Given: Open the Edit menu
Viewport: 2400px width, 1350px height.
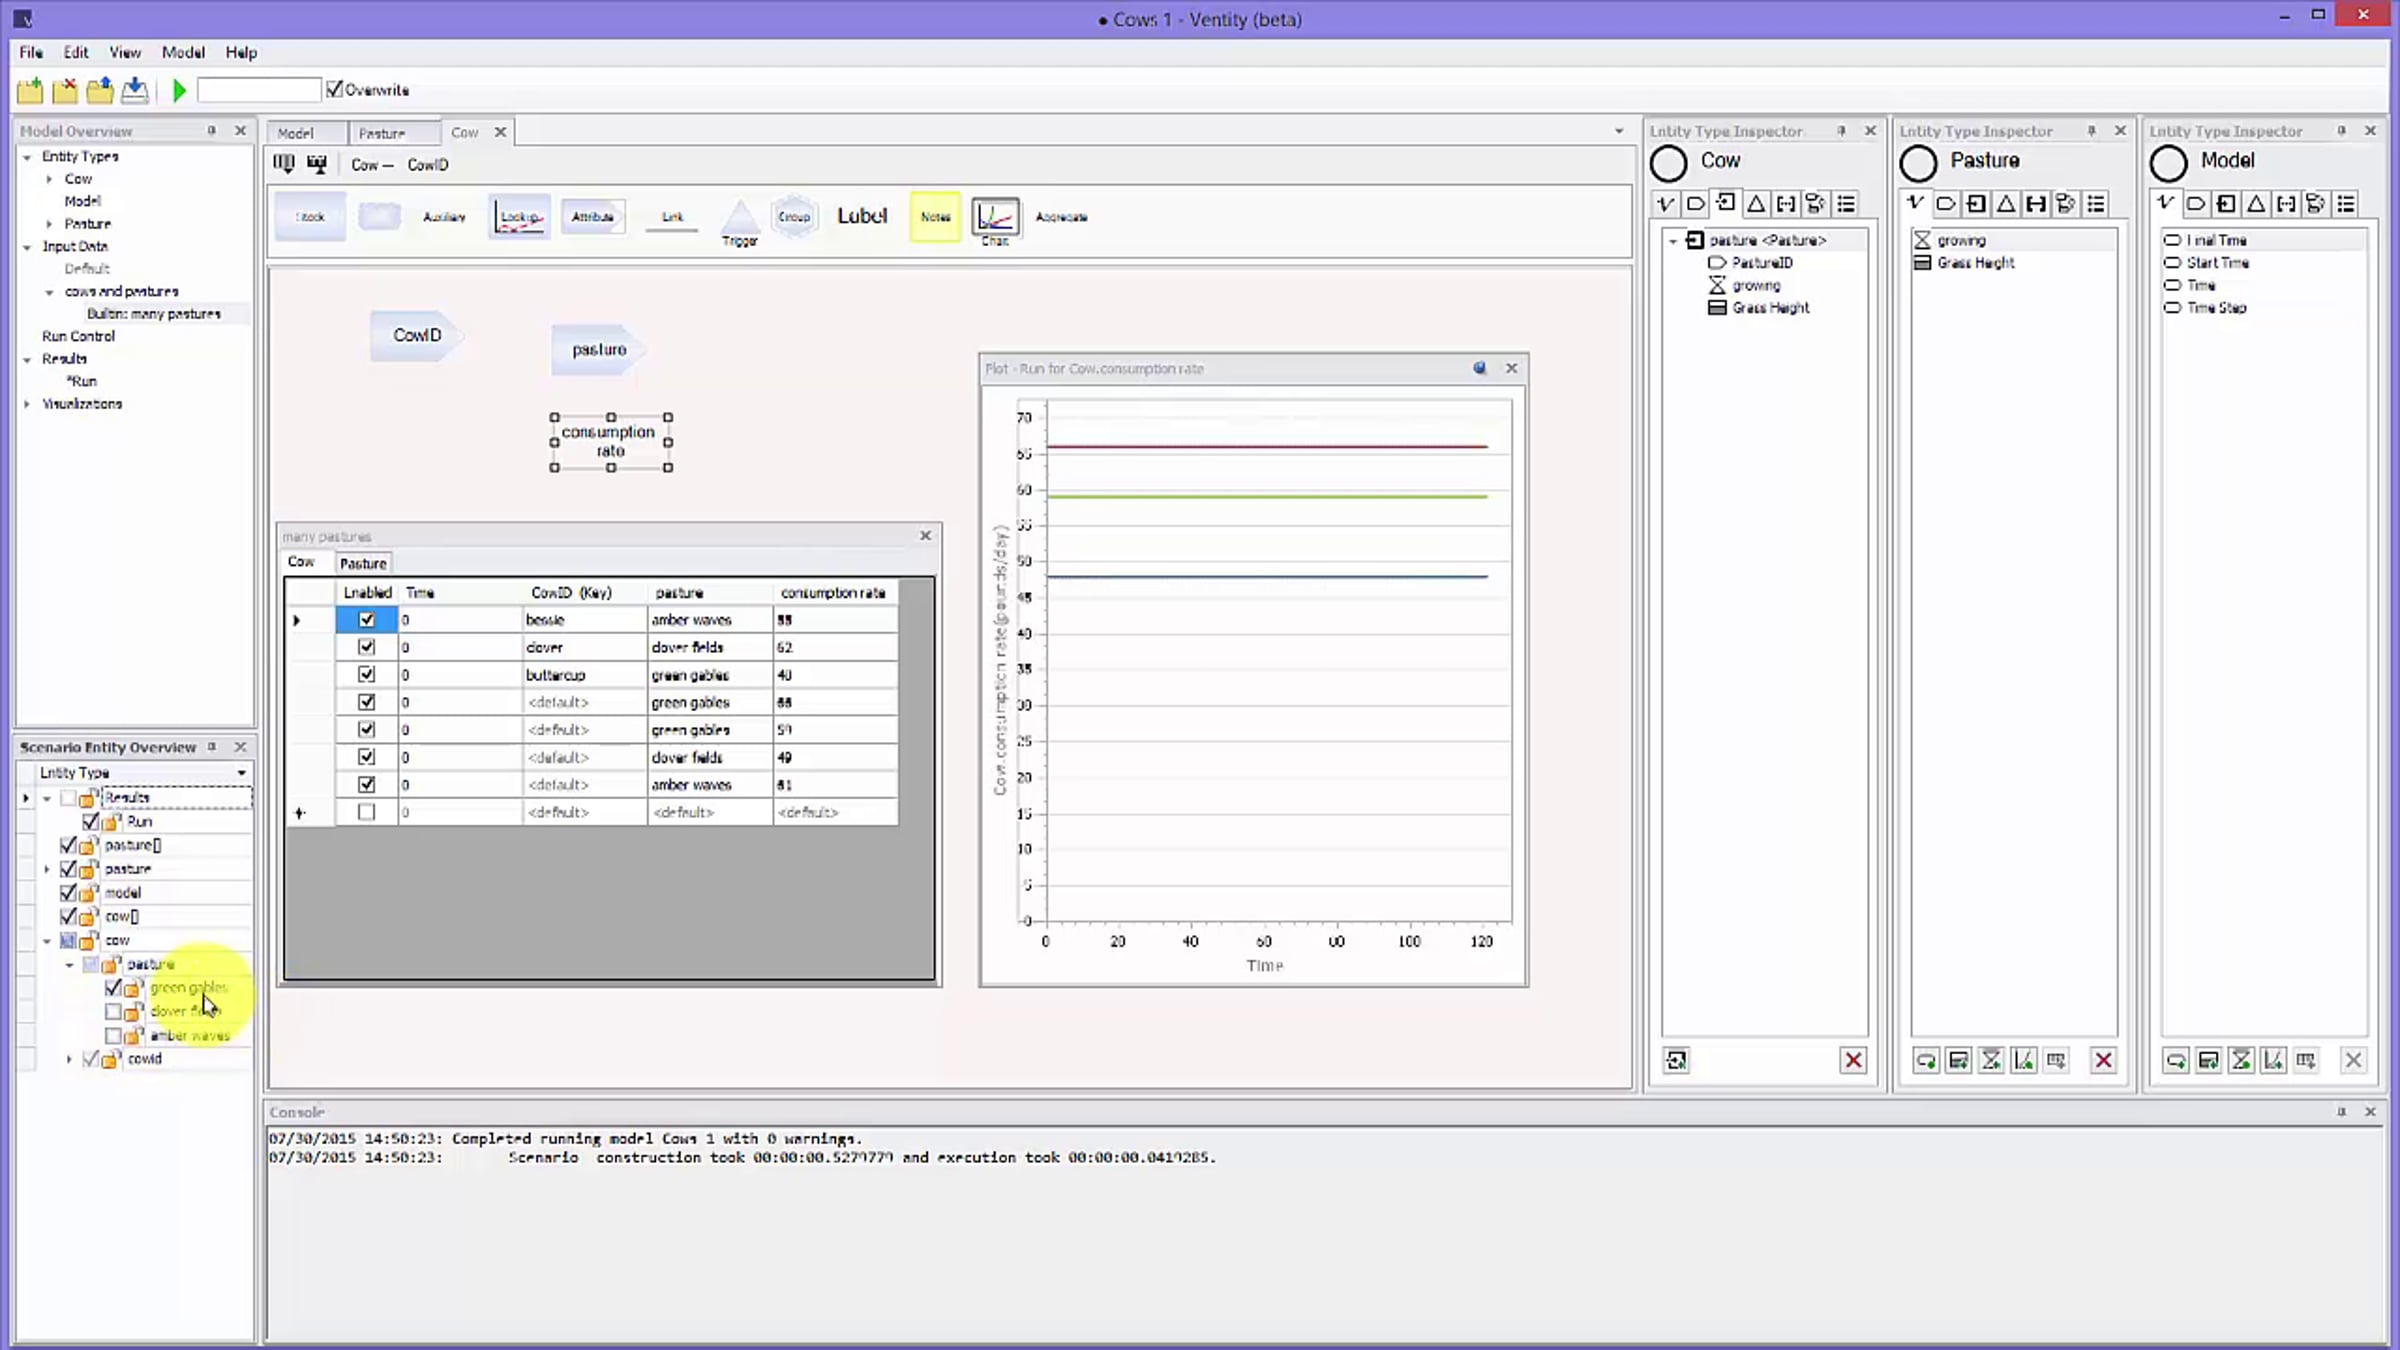Looking at the screenshot, I should pyautogui.click(x=76, y=52).
